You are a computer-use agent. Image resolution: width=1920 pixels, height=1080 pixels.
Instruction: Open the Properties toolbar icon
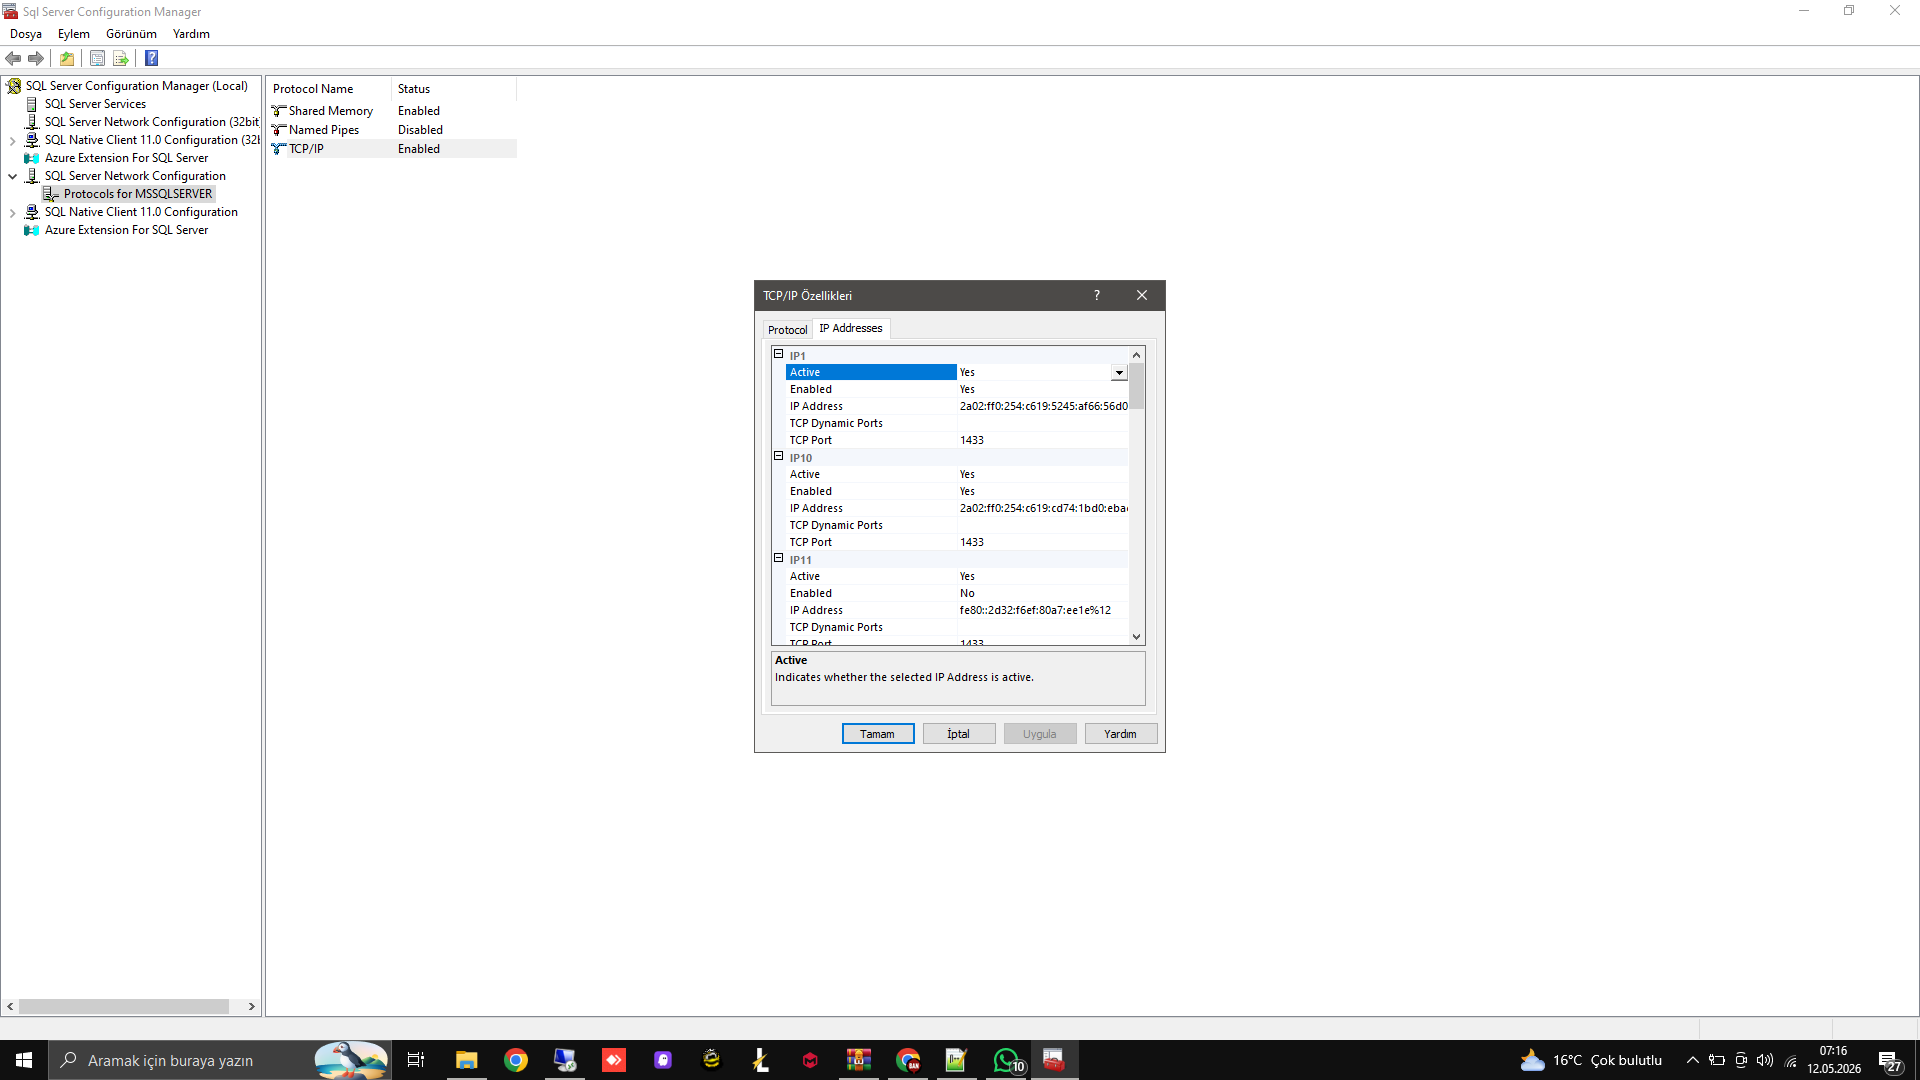97,58
